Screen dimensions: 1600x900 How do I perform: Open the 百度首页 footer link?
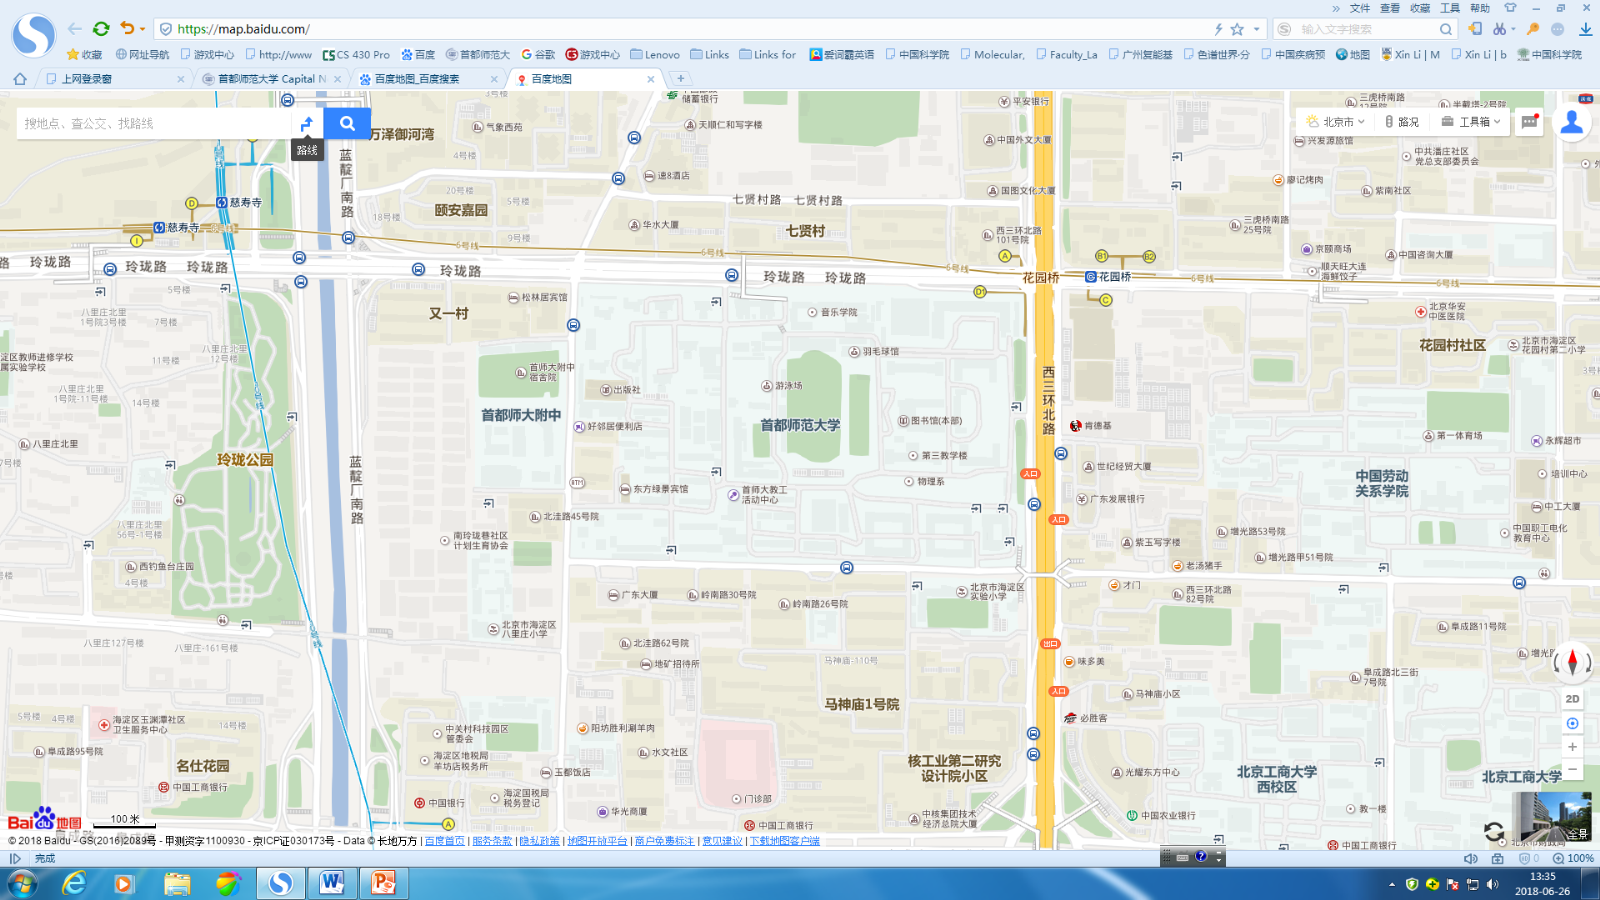[445, 841]
